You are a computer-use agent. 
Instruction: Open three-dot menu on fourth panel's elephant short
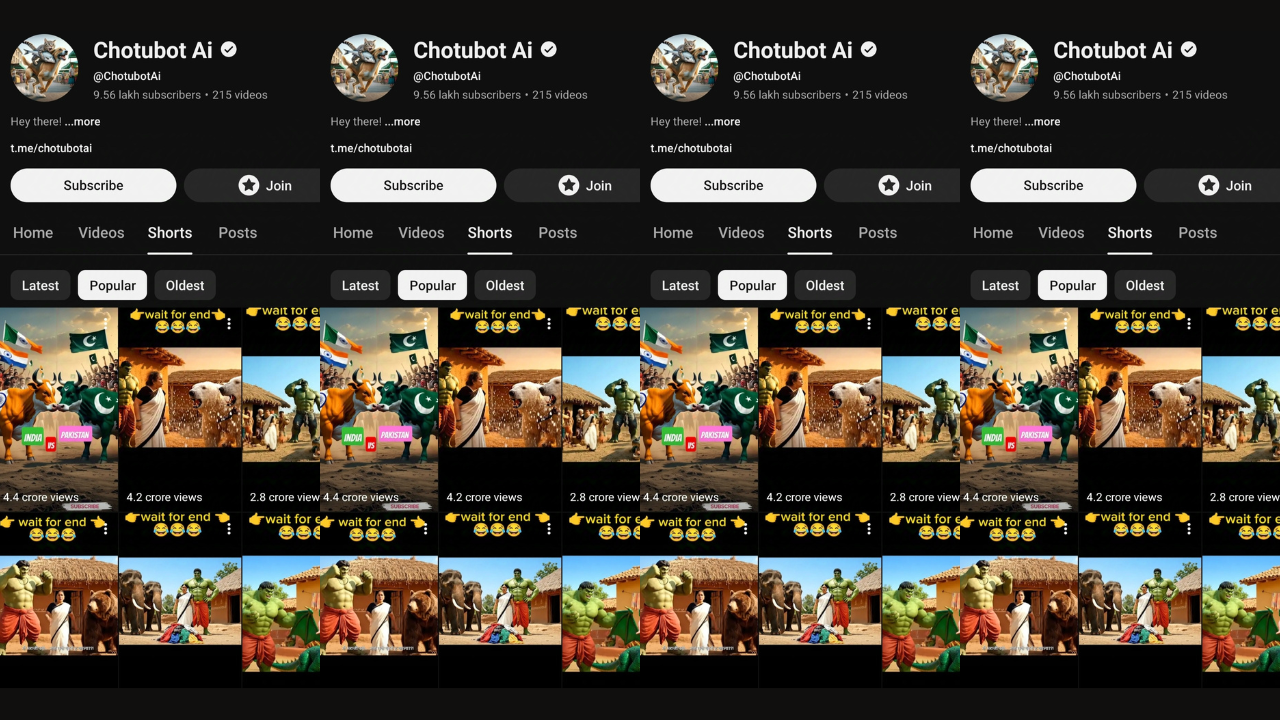(x=1189, y=528)
